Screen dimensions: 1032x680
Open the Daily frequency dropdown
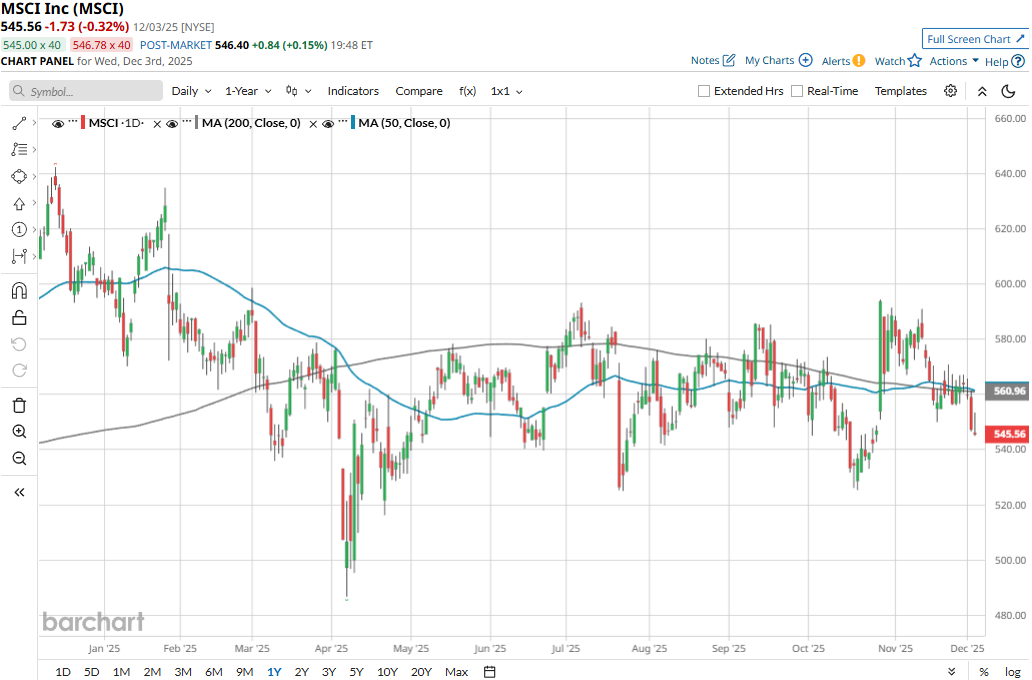tap(191, 91)
